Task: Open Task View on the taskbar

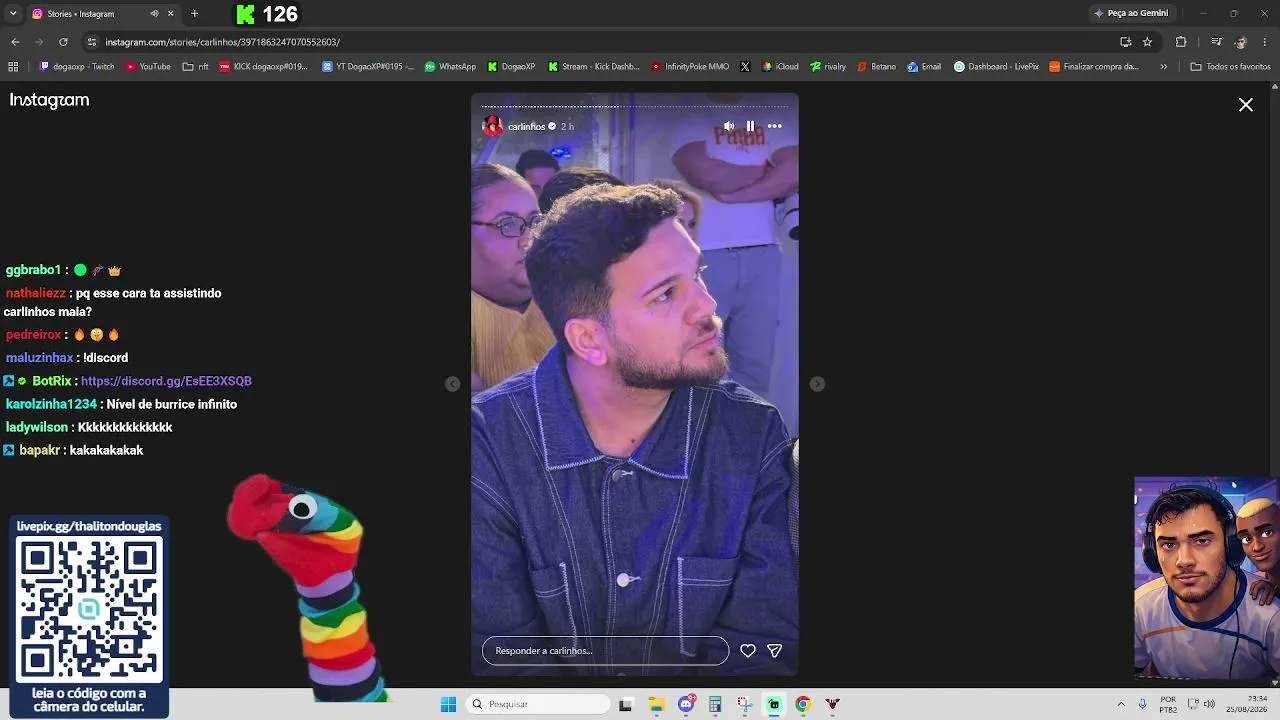Action: pyautogui.click(x=625, y=704)
